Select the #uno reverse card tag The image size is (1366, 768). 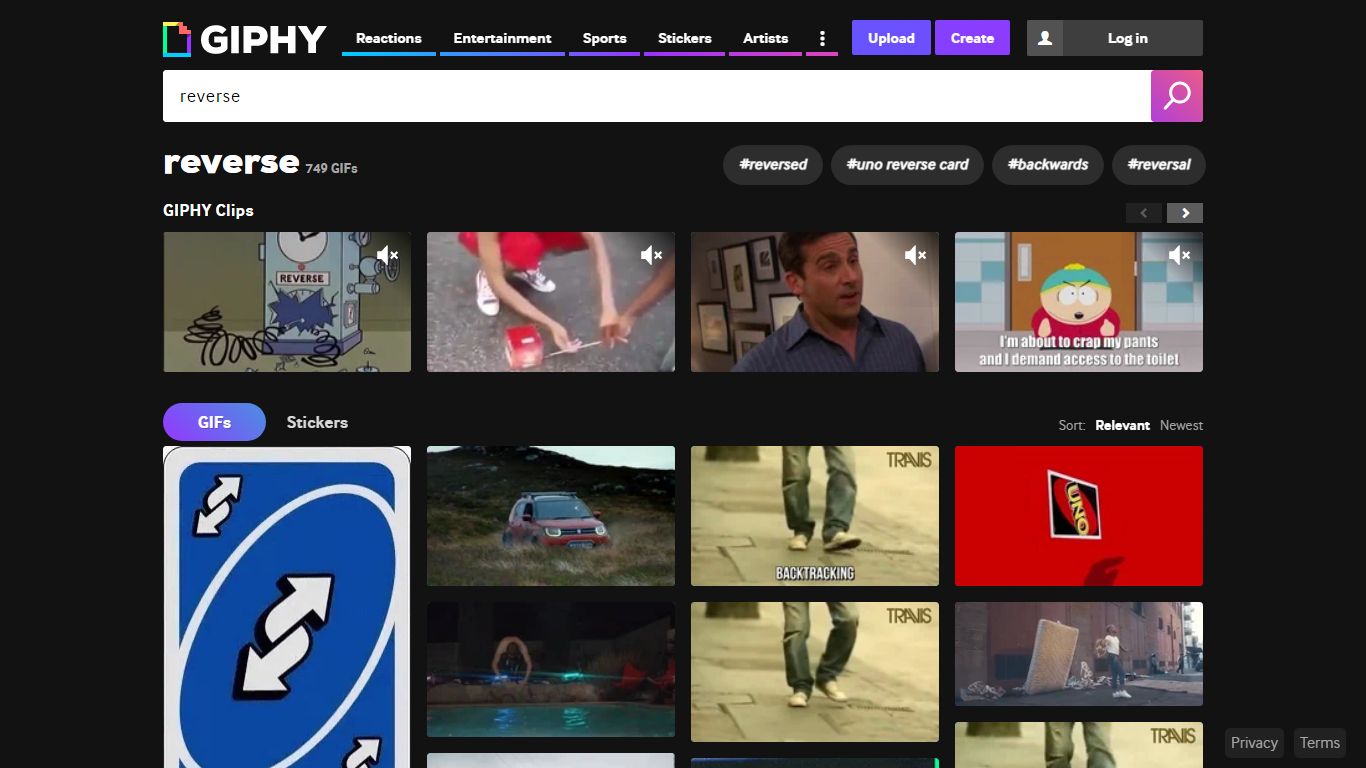(x=907, y=165)
